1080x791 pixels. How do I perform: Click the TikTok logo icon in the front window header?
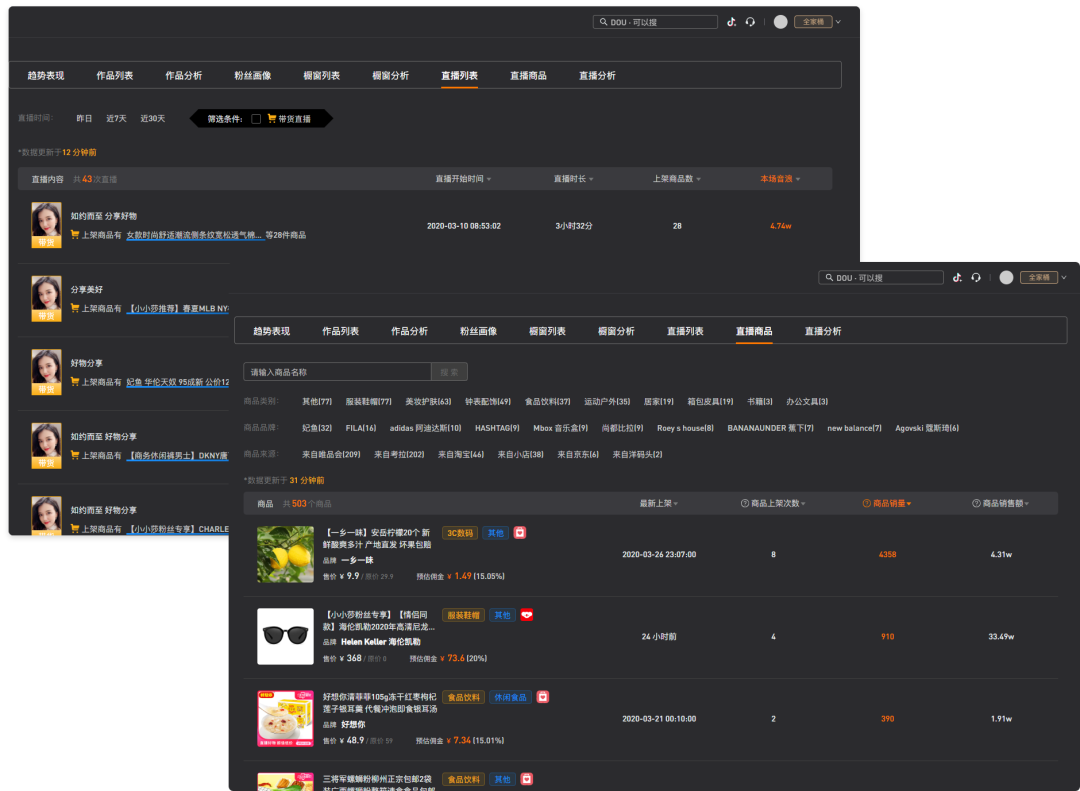pyautogui.click(x=957, y=278)
